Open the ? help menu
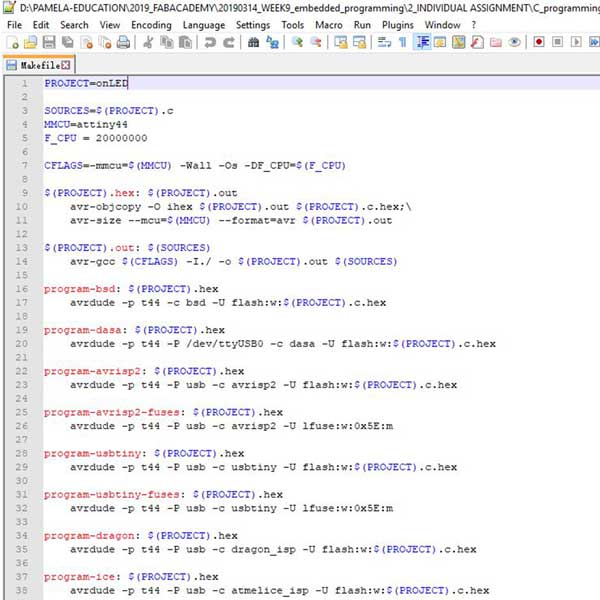This screenshot has width=600, height=600. click(x=474, y=25)
